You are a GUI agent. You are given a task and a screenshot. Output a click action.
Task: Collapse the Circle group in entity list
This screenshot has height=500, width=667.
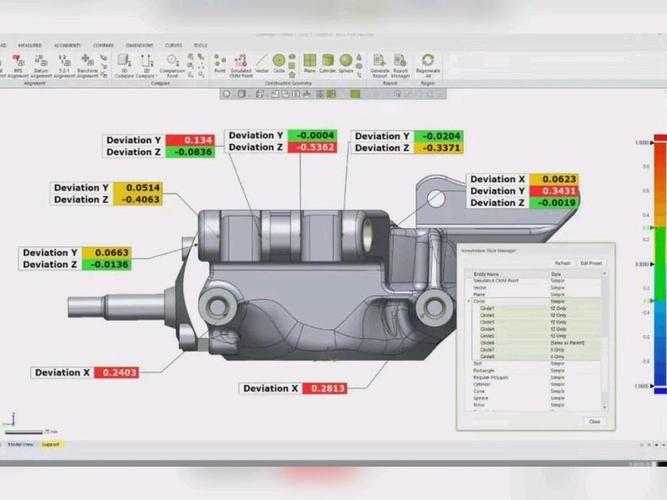click(x=469, y=301)
